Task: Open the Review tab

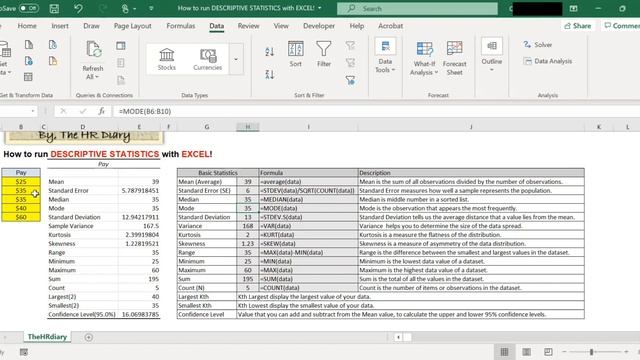Action: coord(249,26)
